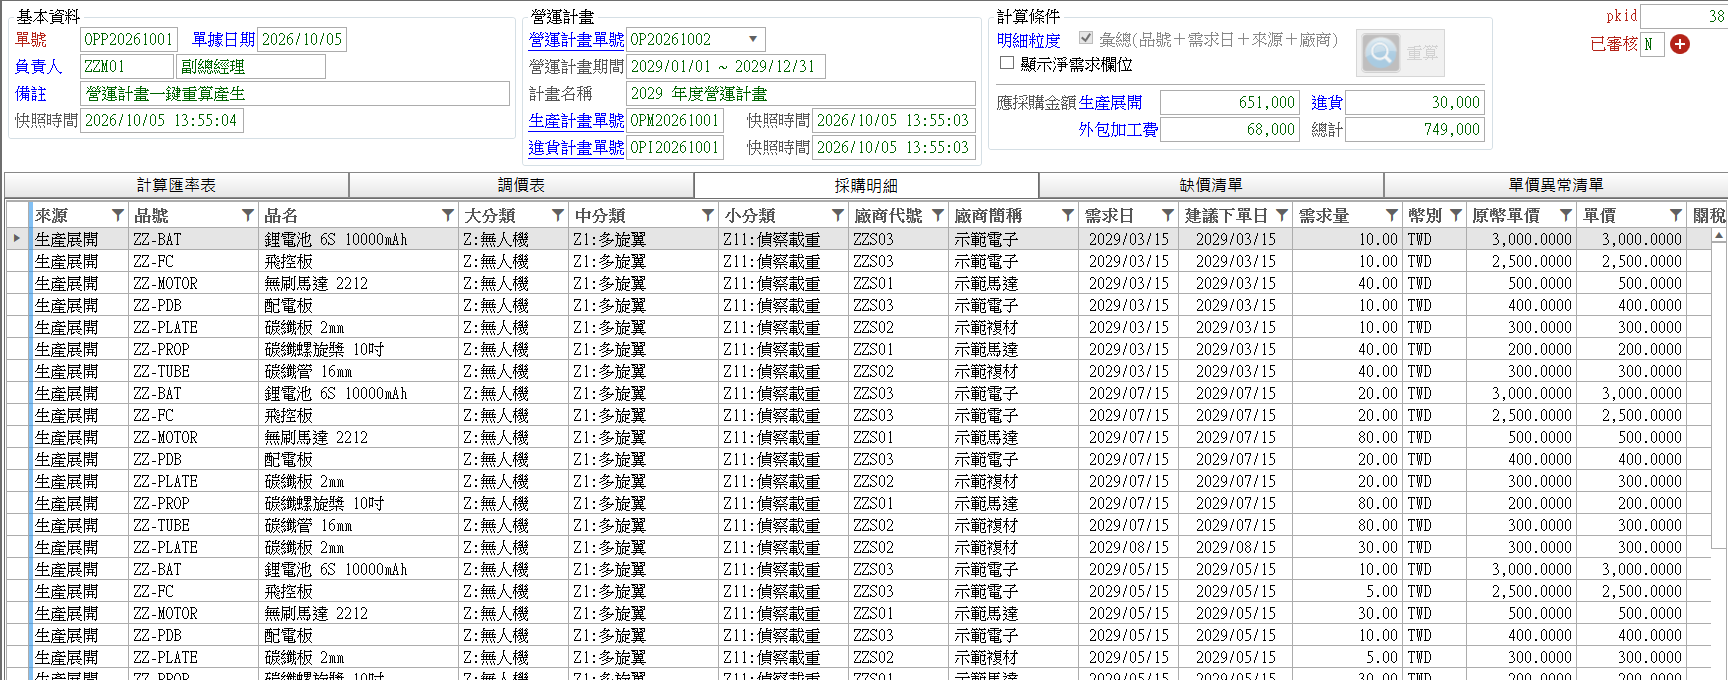The width and height of the screenshot is (1728, 680).
Task: Switch to the 計算匯率表 tab
Action: pos(177,185)
